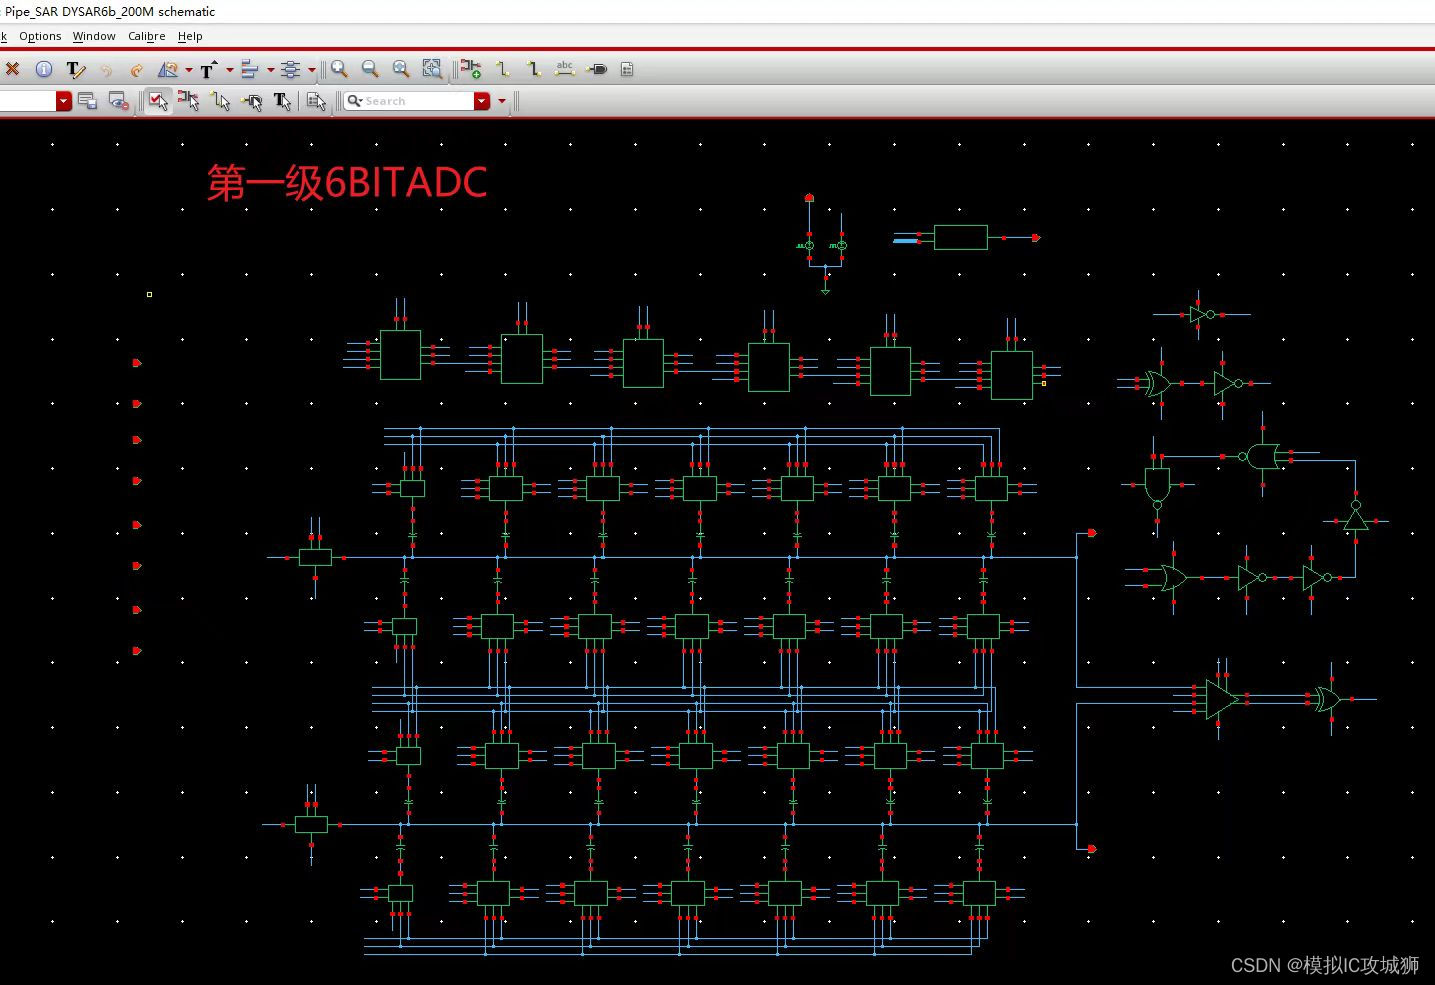This screenshot has height=985, width=1435.
Task: Click inside the Search field
Action: pyautogui.click(x=410, y=100)
